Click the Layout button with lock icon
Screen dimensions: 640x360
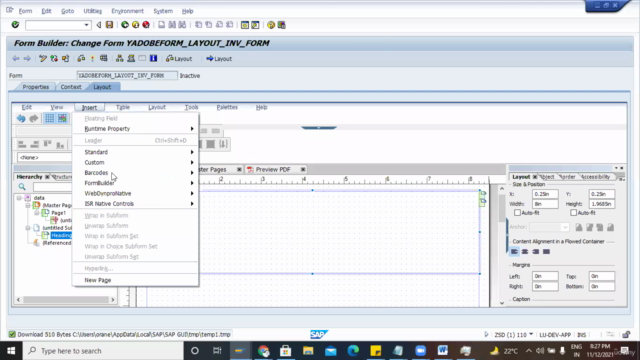click(x=179, y=58)
